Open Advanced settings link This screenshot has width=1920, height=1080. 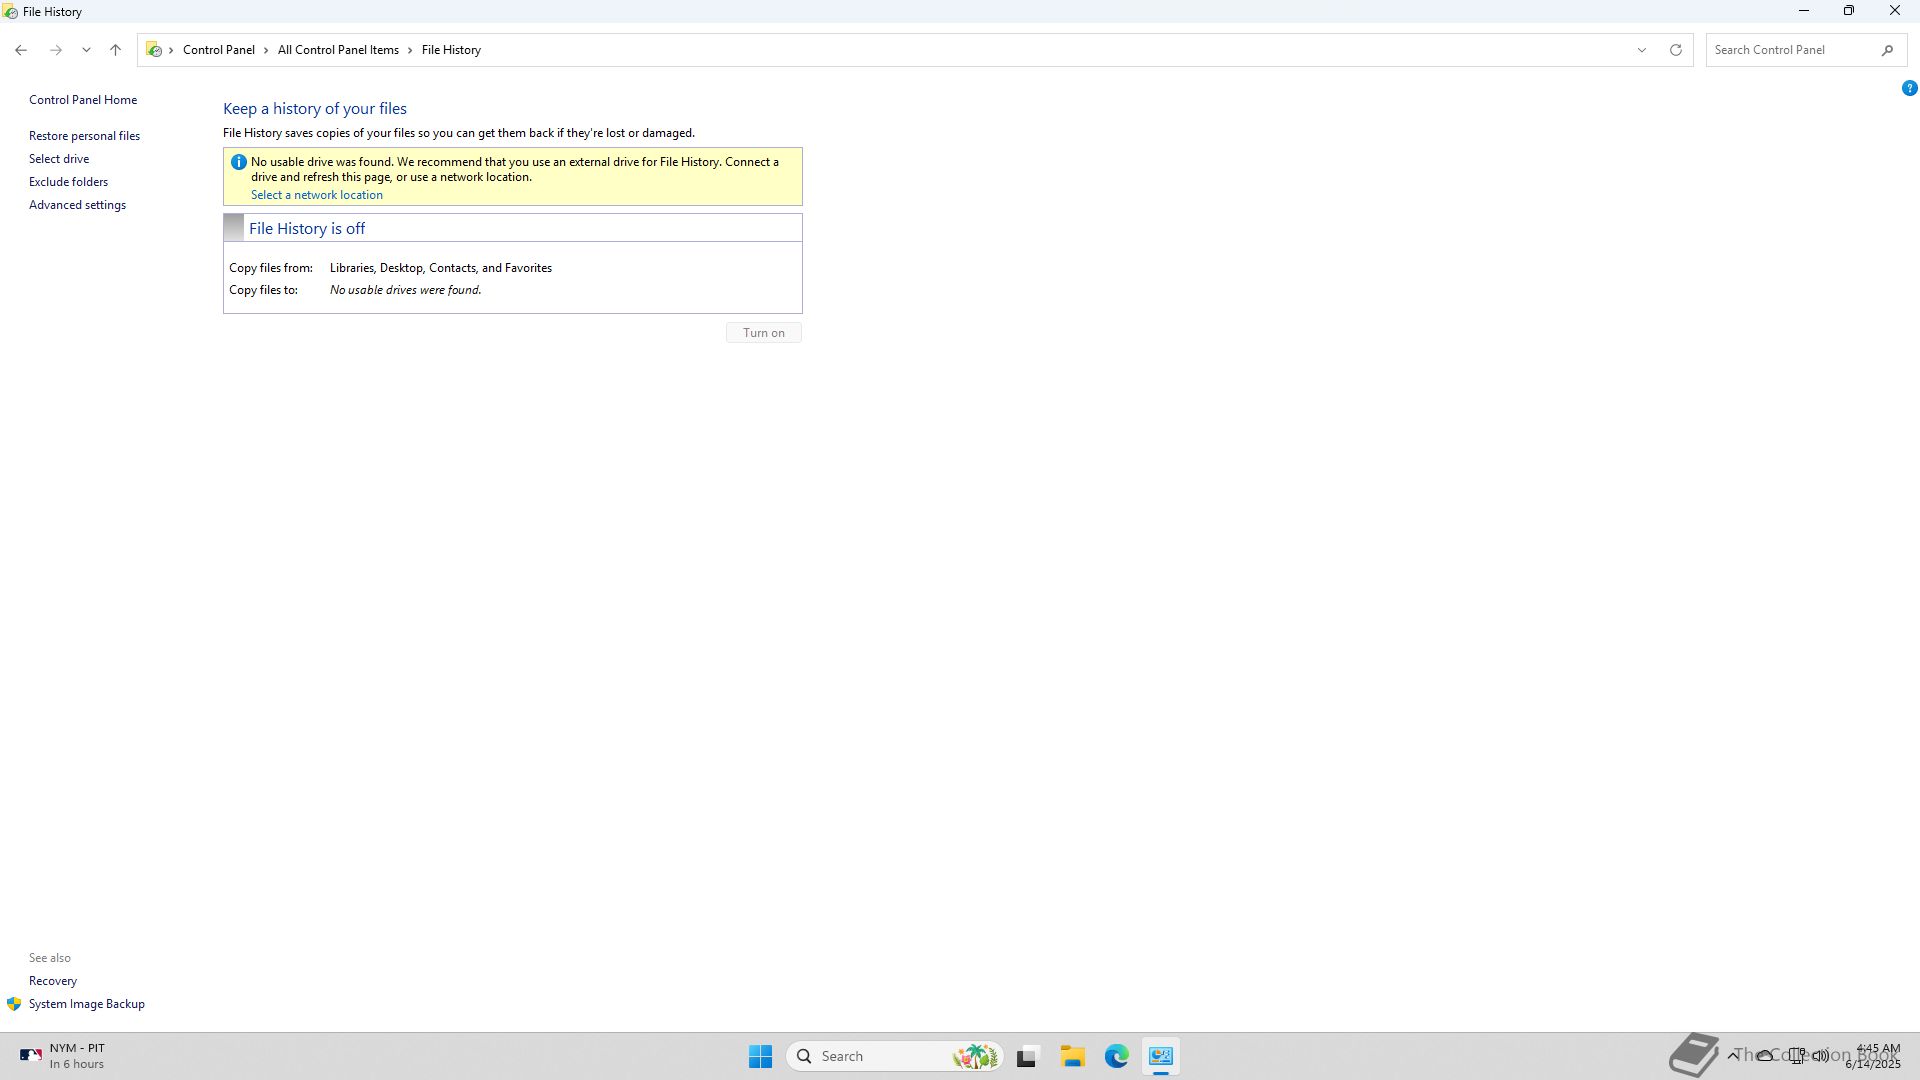[77, 205]
